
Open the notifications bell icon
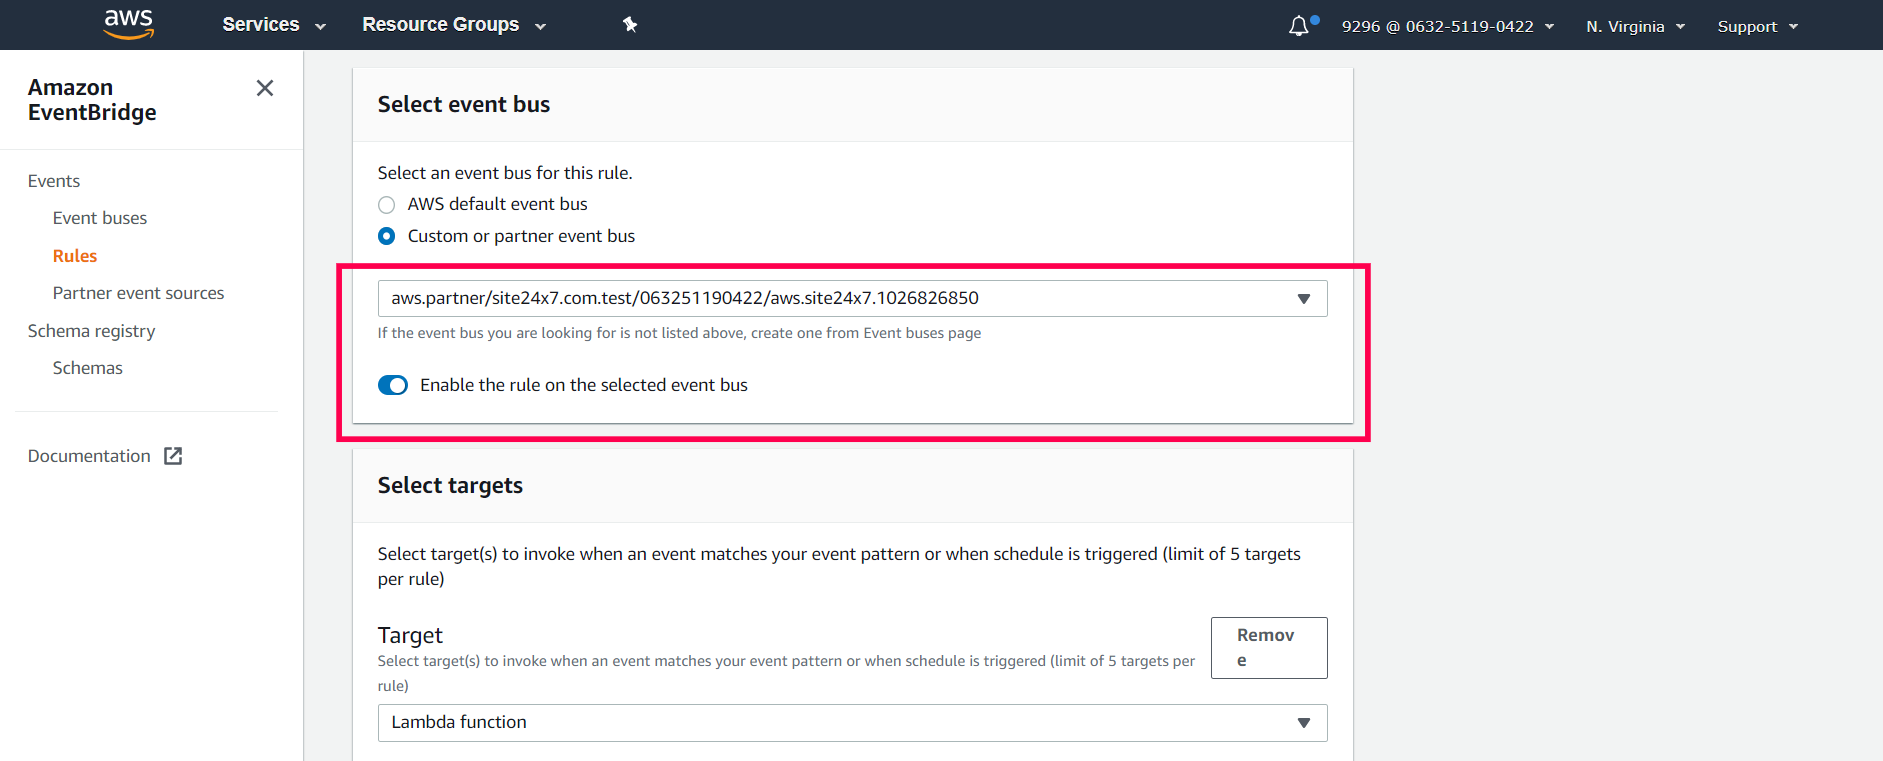coord(1298,26)
